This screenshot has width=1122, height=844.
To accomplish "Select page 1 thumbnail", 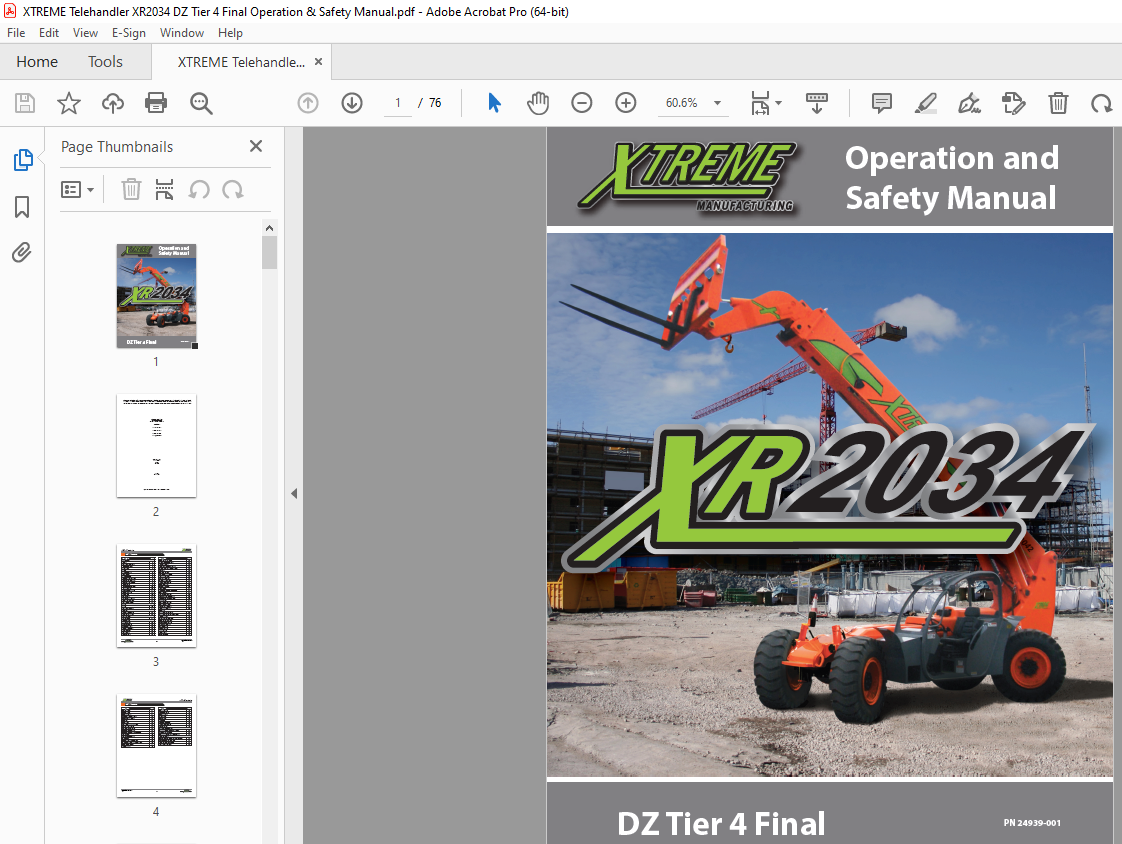I will click(157, 296).
